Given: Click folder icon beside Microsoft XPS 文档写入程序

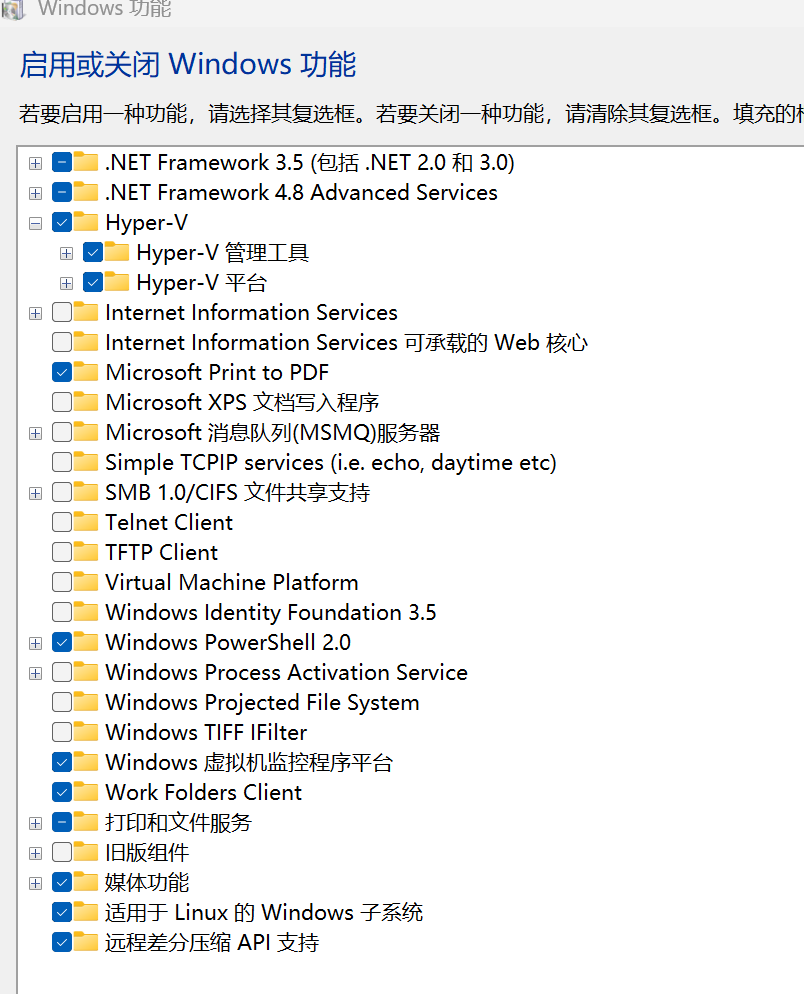Looking at the screenshot, I should pos(86,402).
